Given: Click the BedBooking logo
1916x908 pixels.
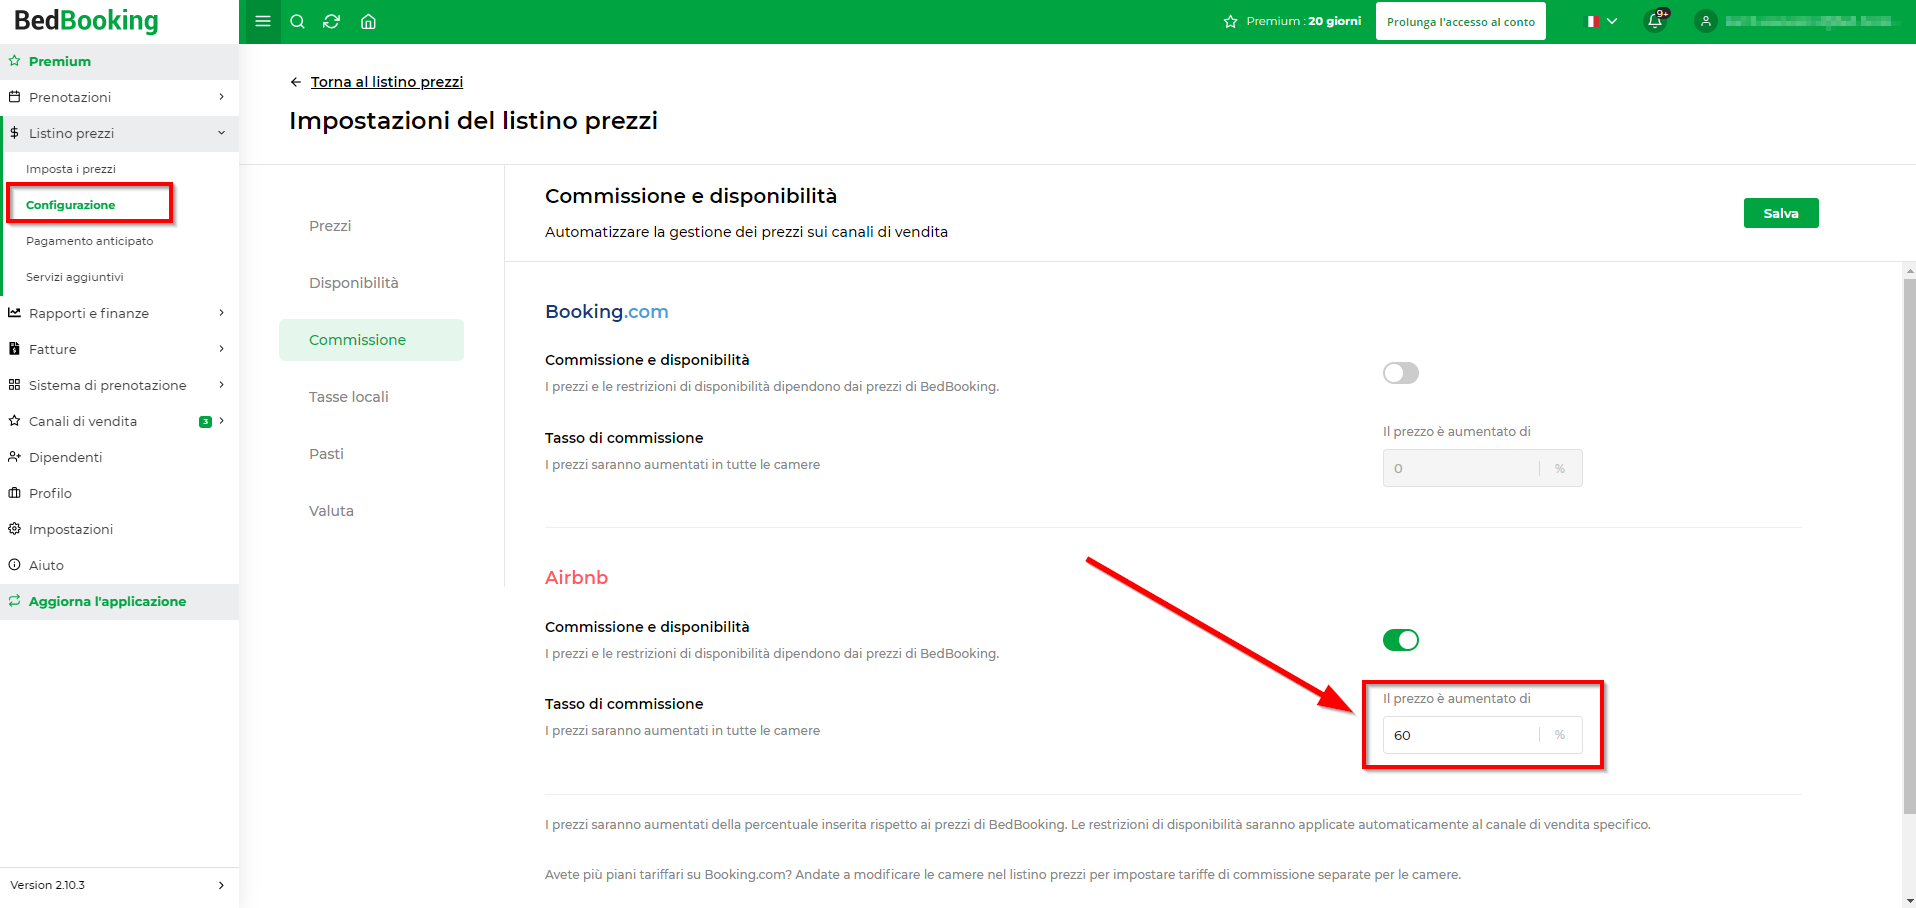Looking at the screenshot, I should click(x=86, y=20).
